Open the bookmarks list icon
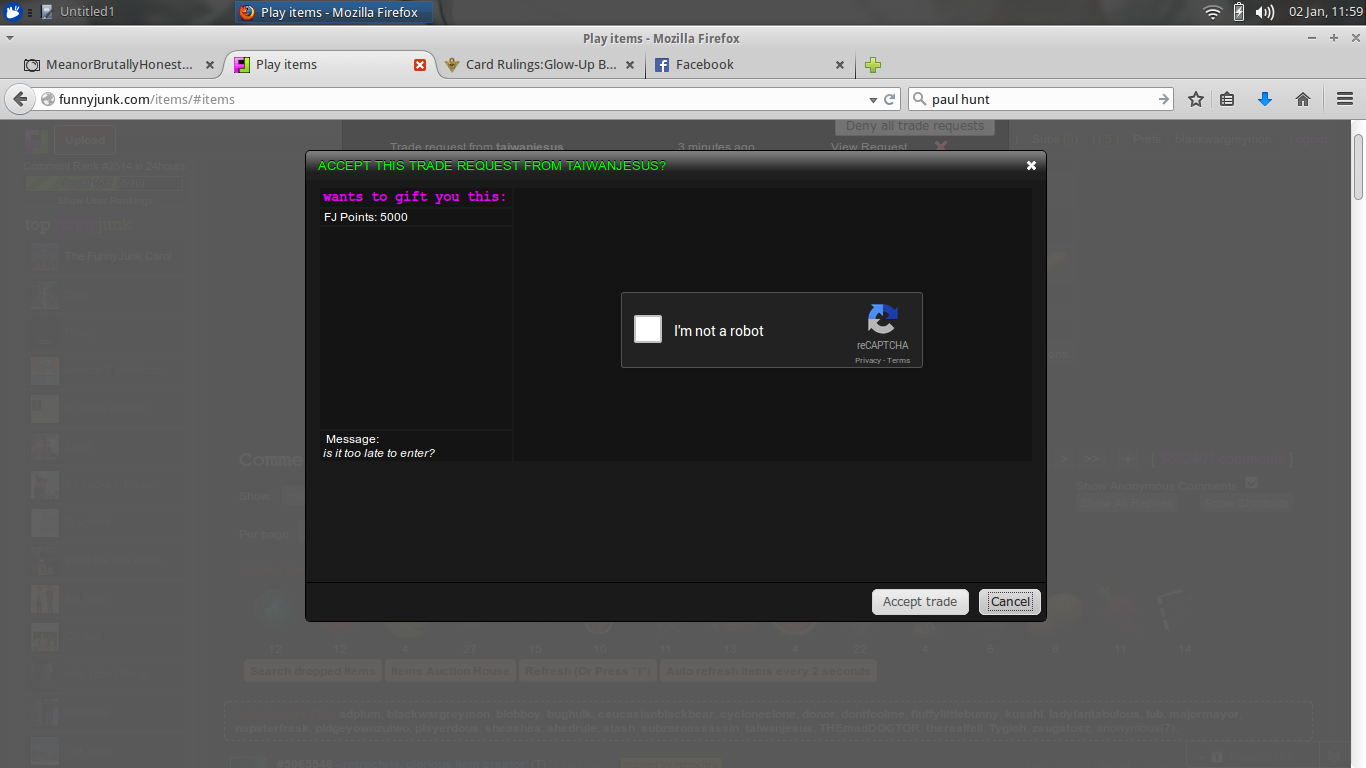Viewport: 1366px width, 768px height. (x=1227, y=99)
